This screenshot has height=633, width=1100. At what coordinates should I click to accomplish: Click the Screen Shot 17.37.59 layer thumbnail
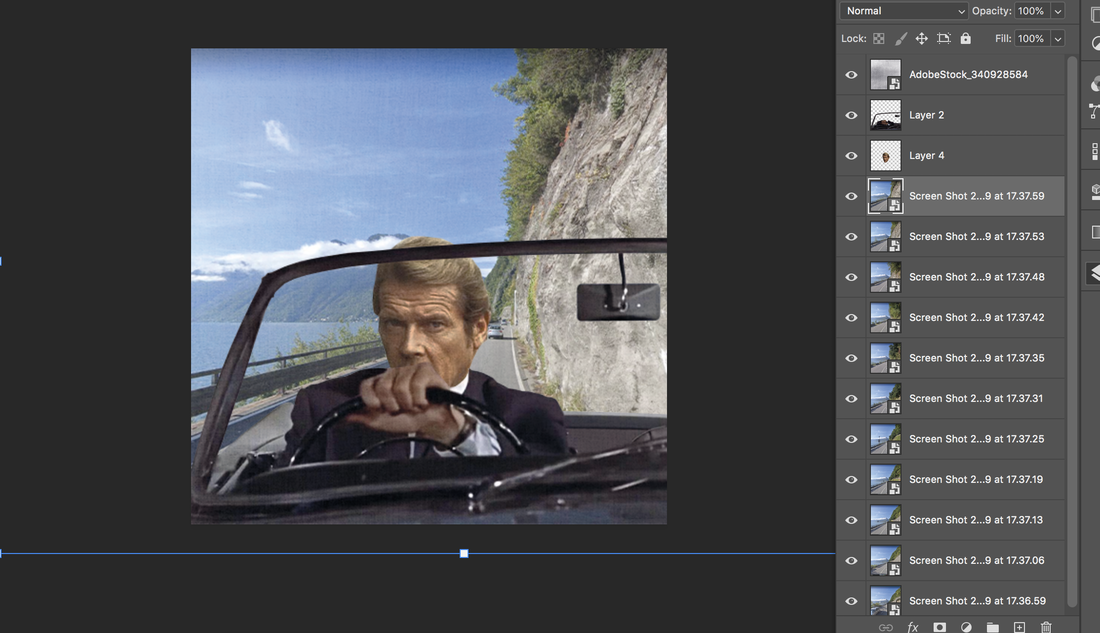click(885, 196)
